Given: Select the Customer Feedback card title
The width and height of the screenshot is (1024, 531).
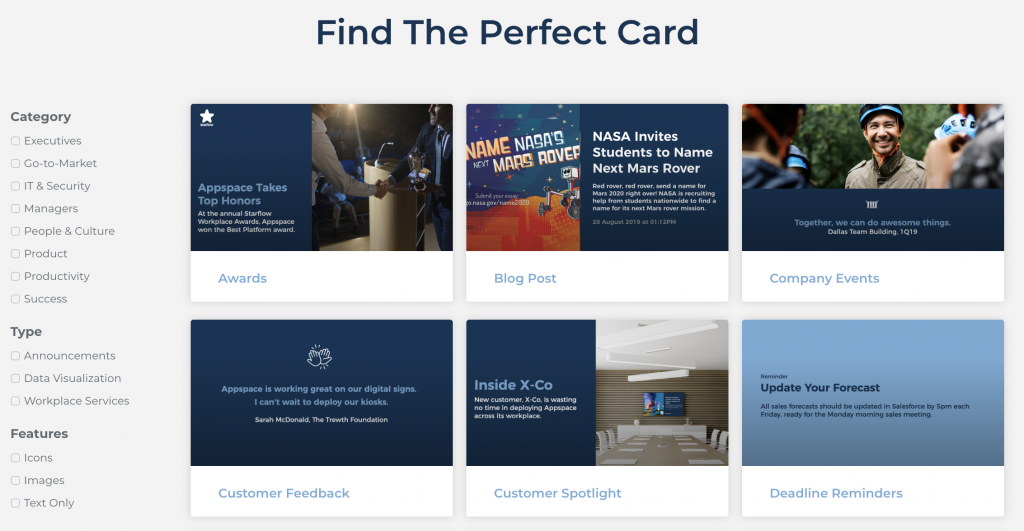Looking at the screenshot, I should (283, 493).
